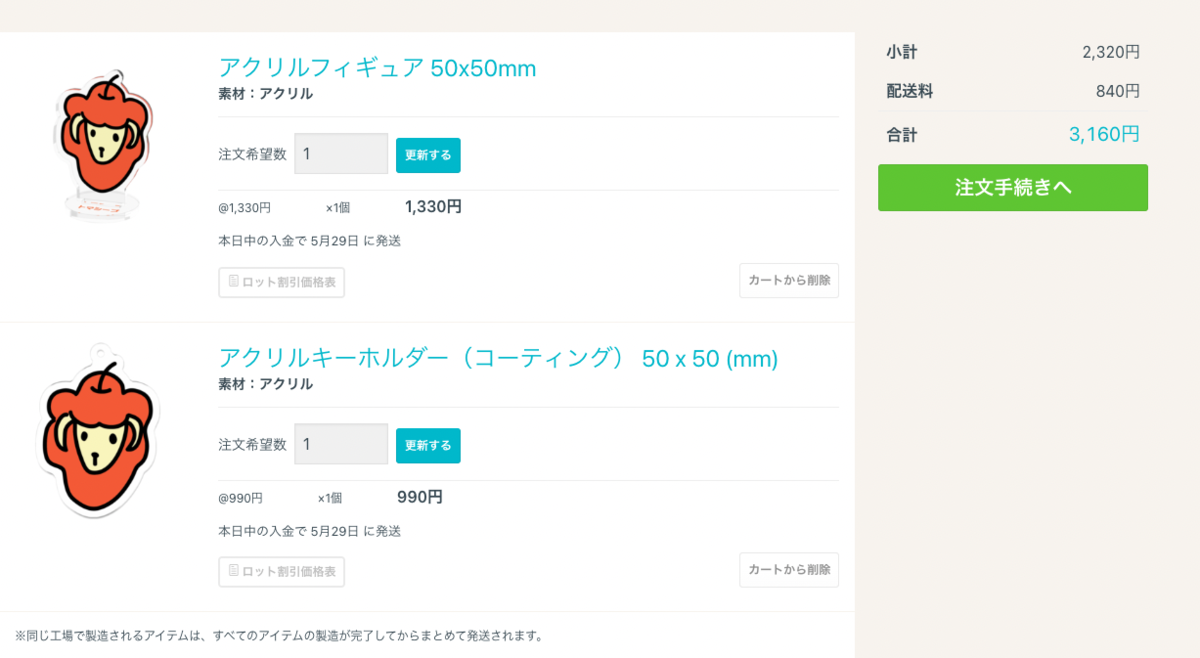Remove the acrylic keyholder with カートから削除
The width and height of the screenshot is (1200, 658).
pyautogui.click(x=789, y=570)
